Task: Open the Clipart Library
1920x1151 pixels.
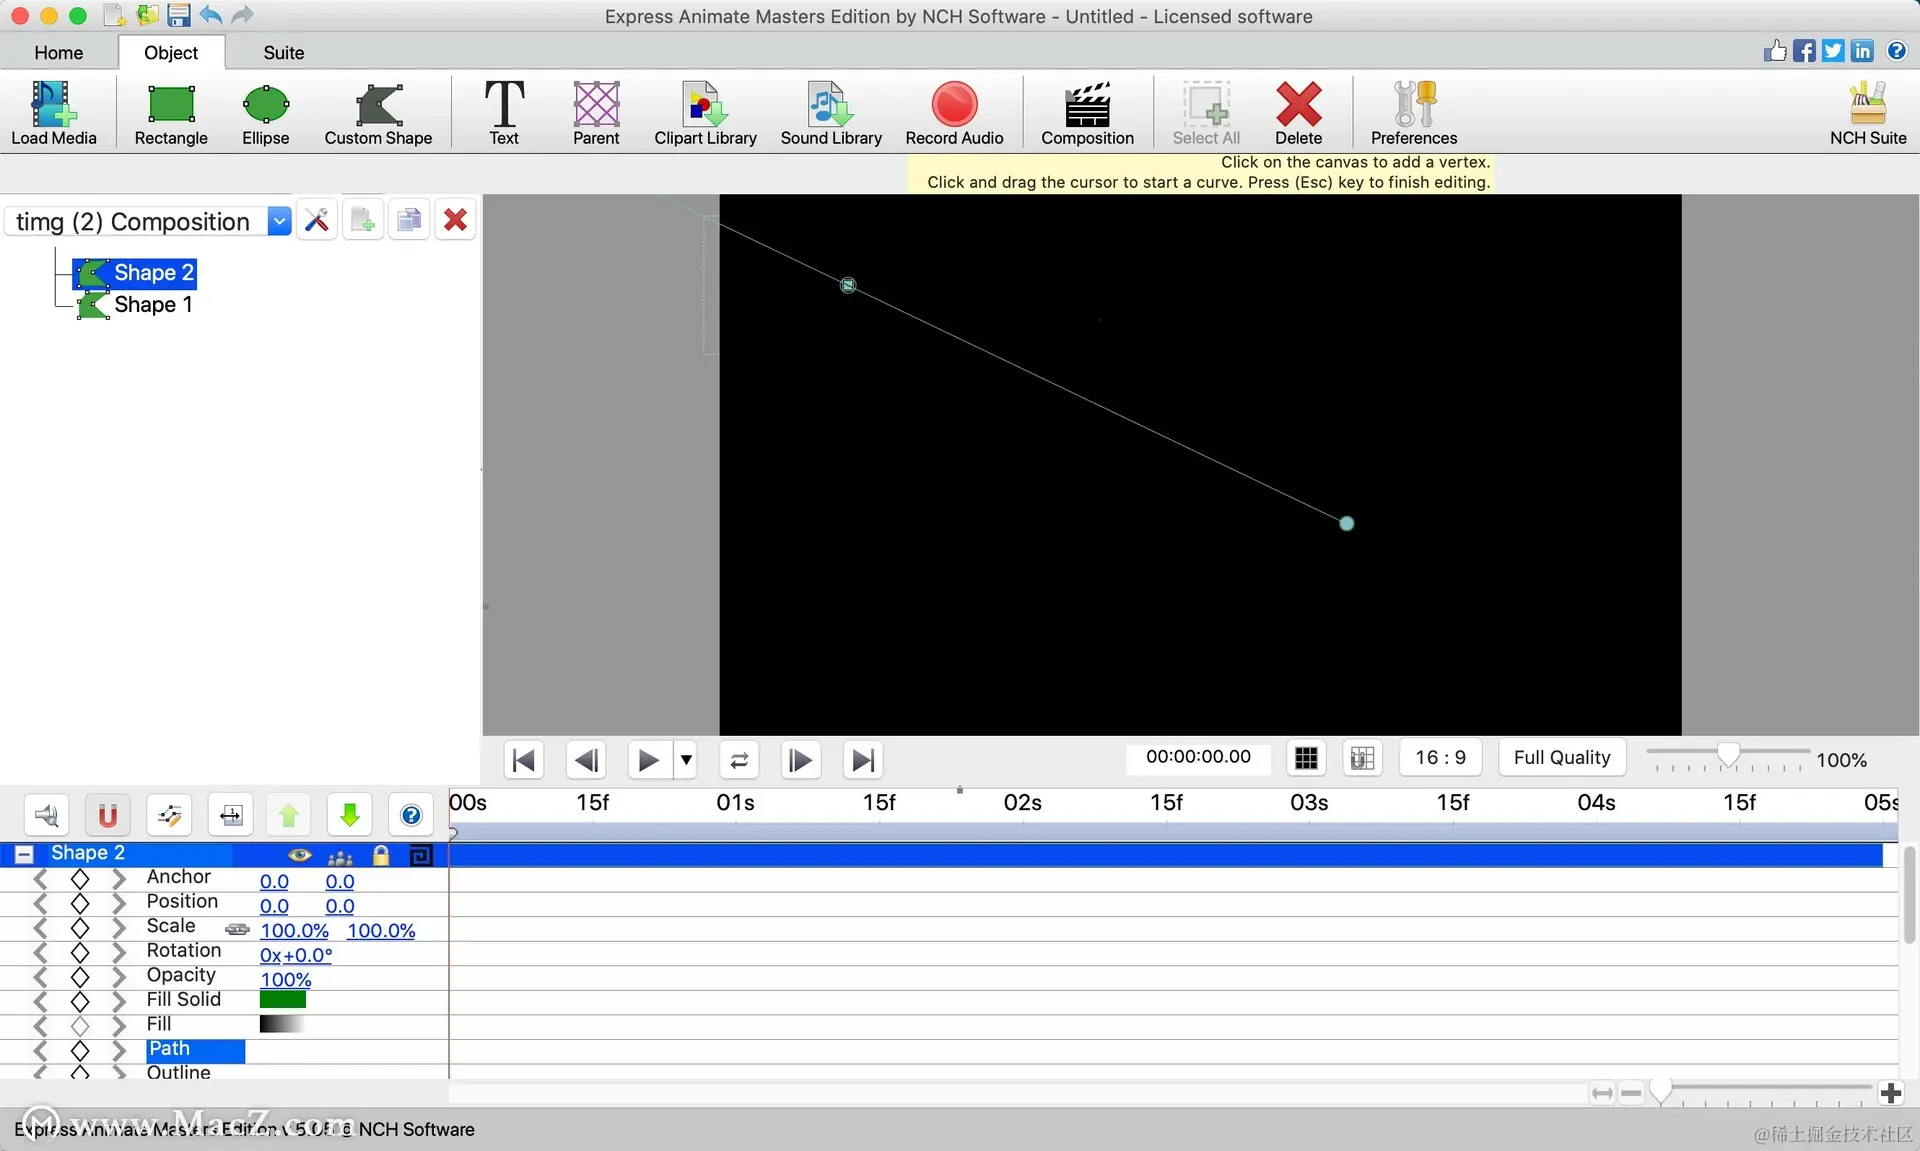Action: click(x=705, y=113)
